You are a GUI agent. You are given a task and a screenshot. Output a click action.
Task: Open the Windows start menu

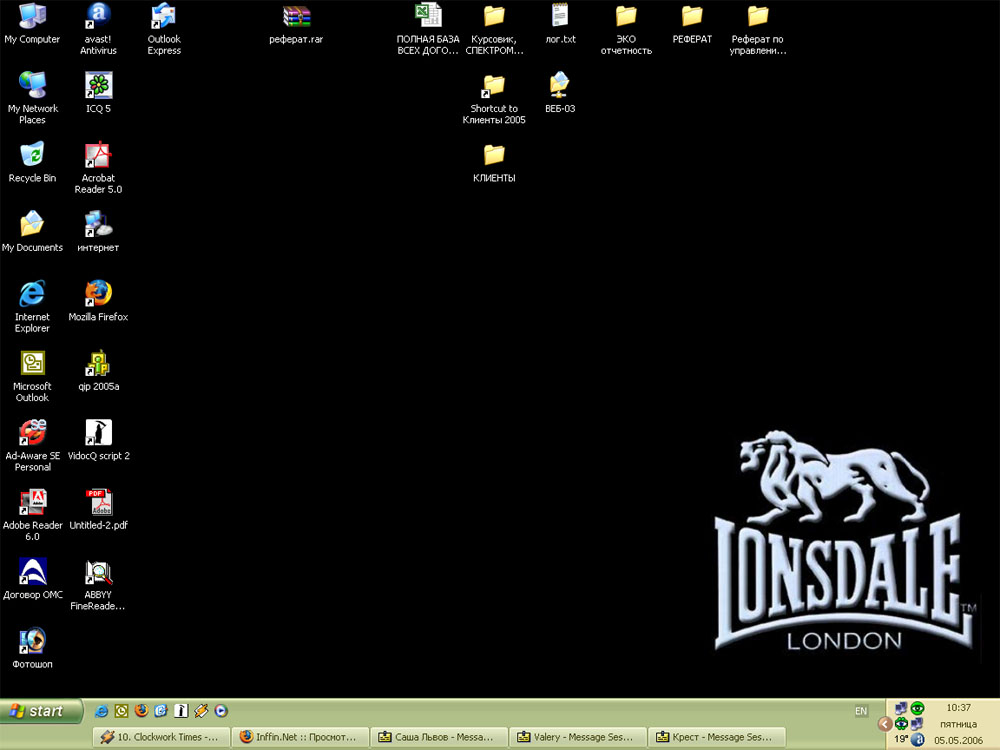tap(41, 711)
